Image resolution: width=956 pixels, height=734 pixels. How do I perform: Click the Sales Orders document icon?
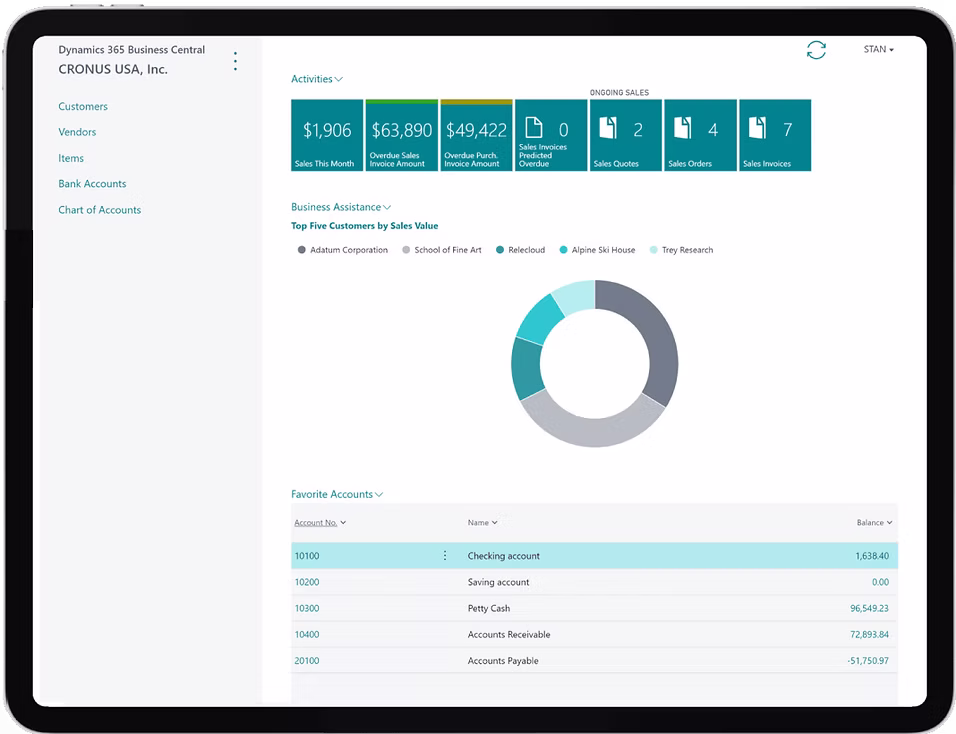tap(682, 128)
